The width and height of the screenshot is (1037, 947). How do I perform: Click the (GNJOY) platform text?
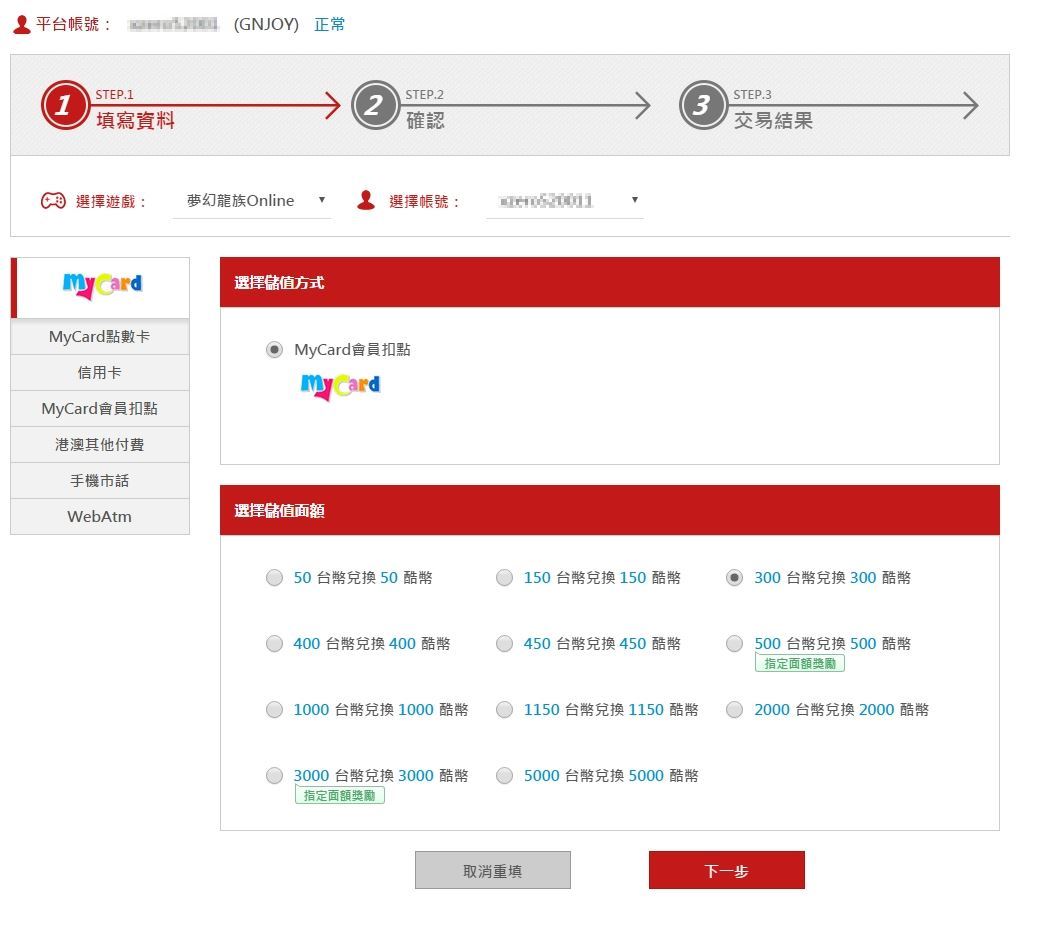point(266,24)
